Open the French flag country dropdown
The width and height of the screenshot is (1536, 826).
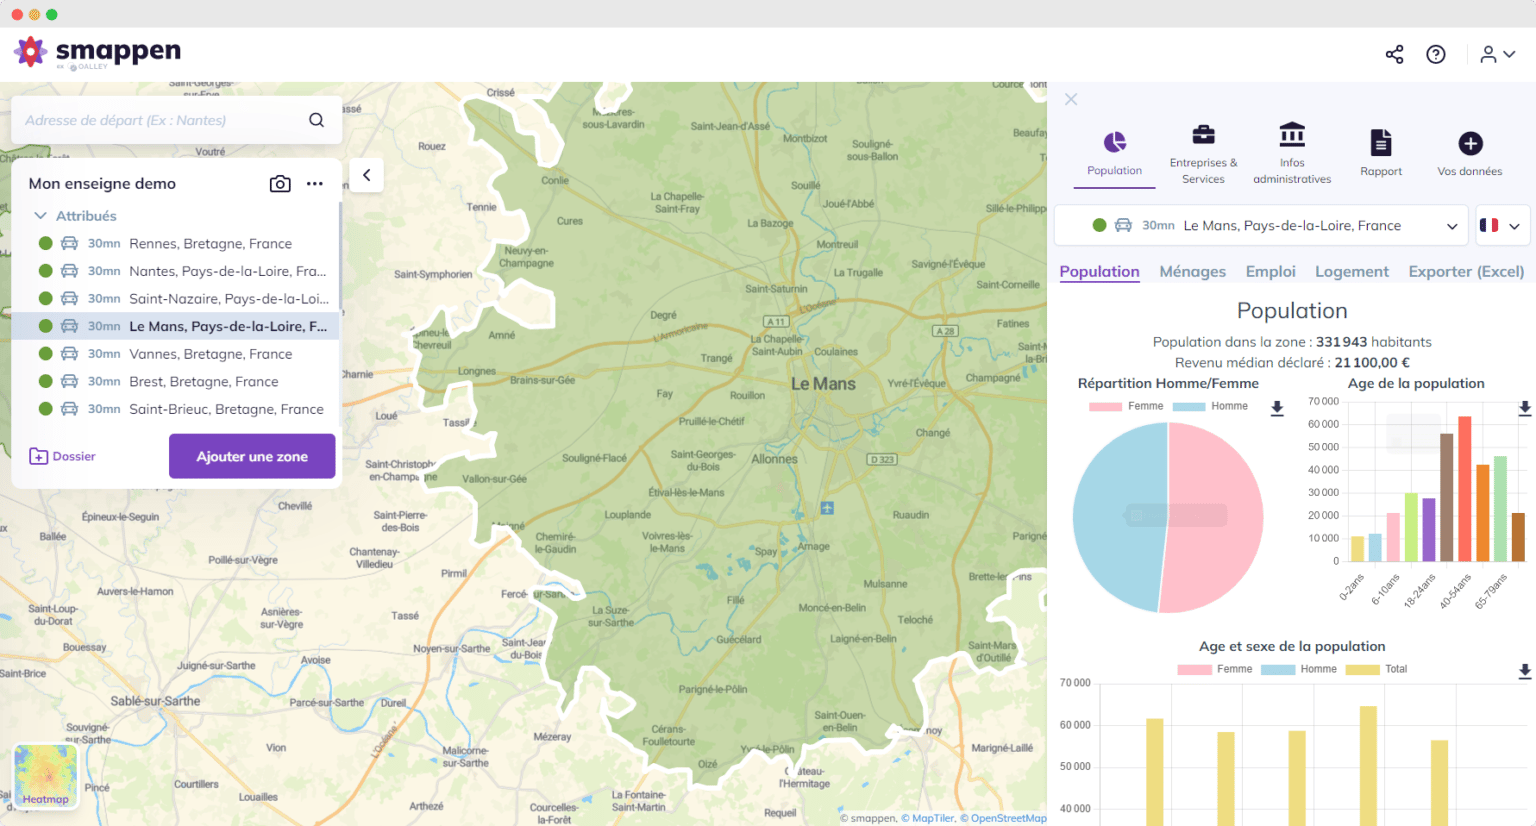1501,226
